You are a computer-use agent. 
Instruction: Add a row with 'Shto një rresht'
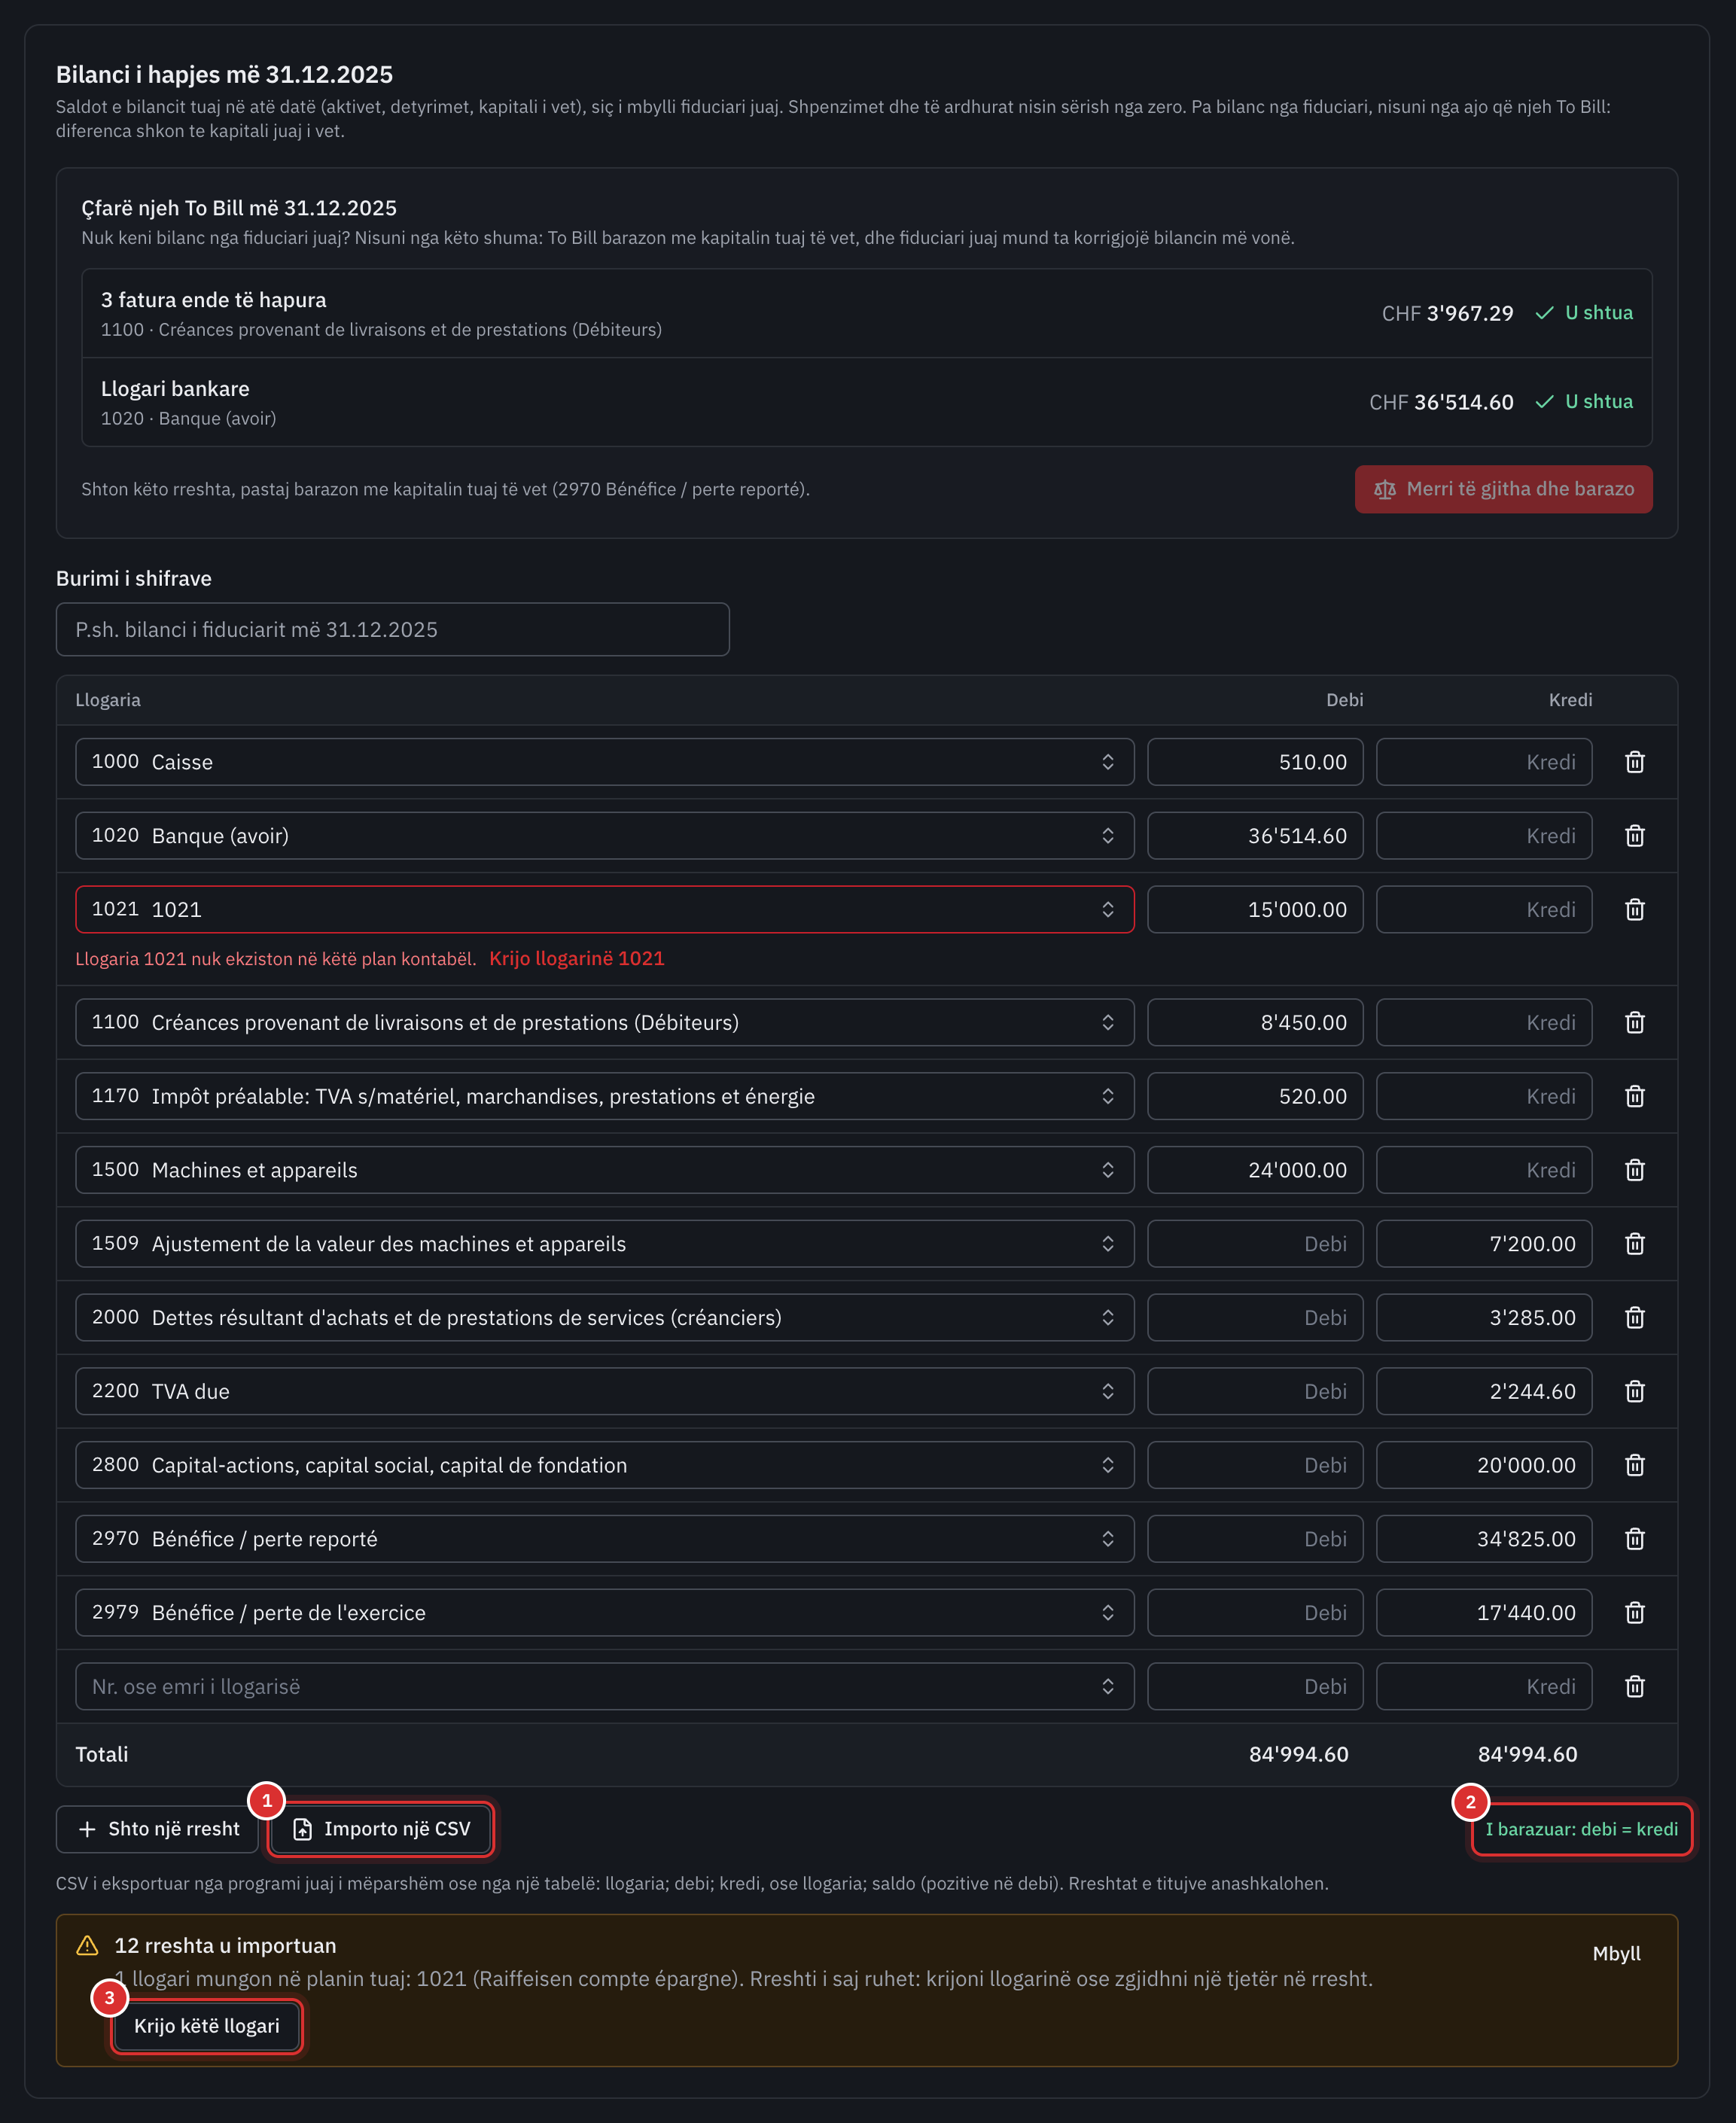[x=158, y=1829]
